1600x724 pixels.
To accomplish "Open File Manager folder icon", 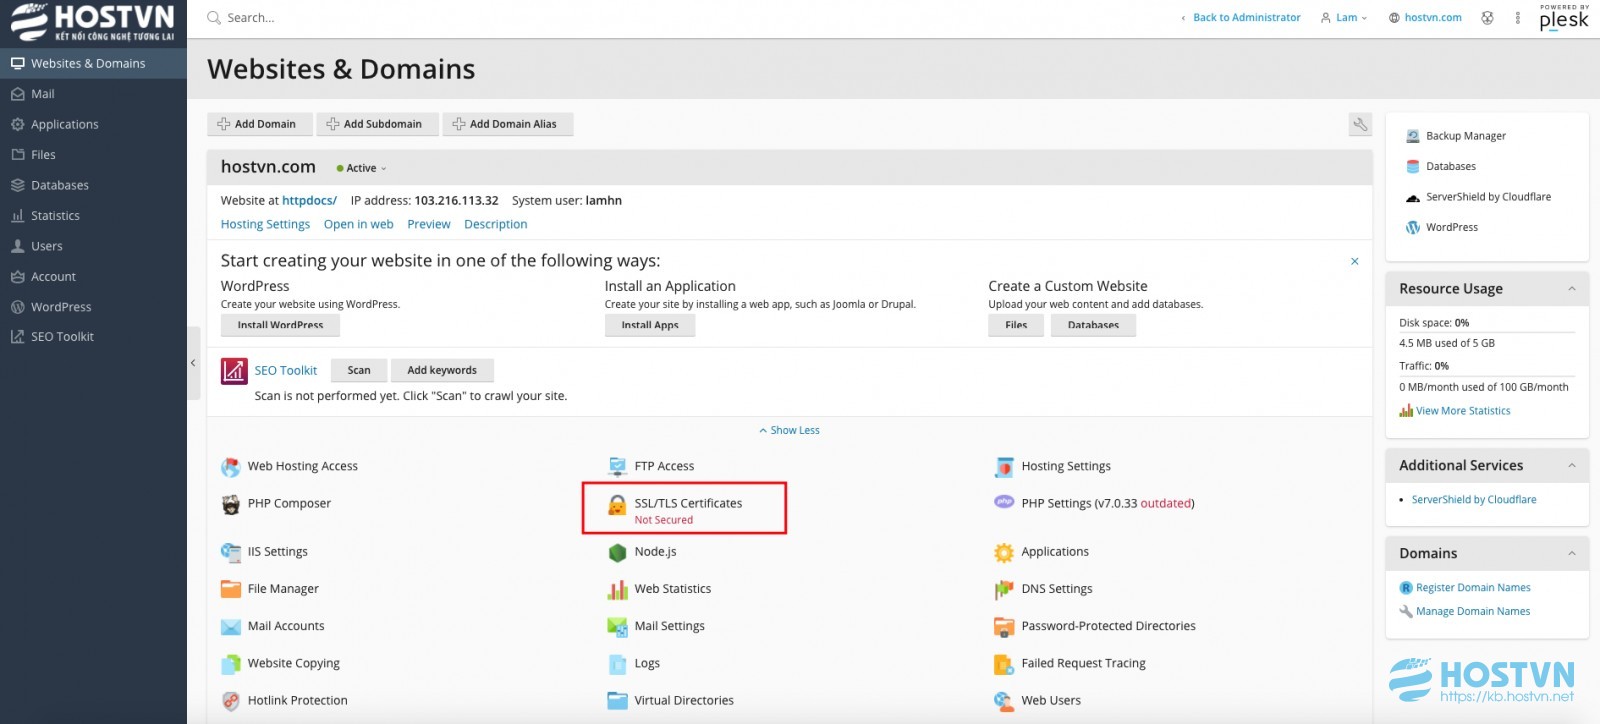I will 231,589.
